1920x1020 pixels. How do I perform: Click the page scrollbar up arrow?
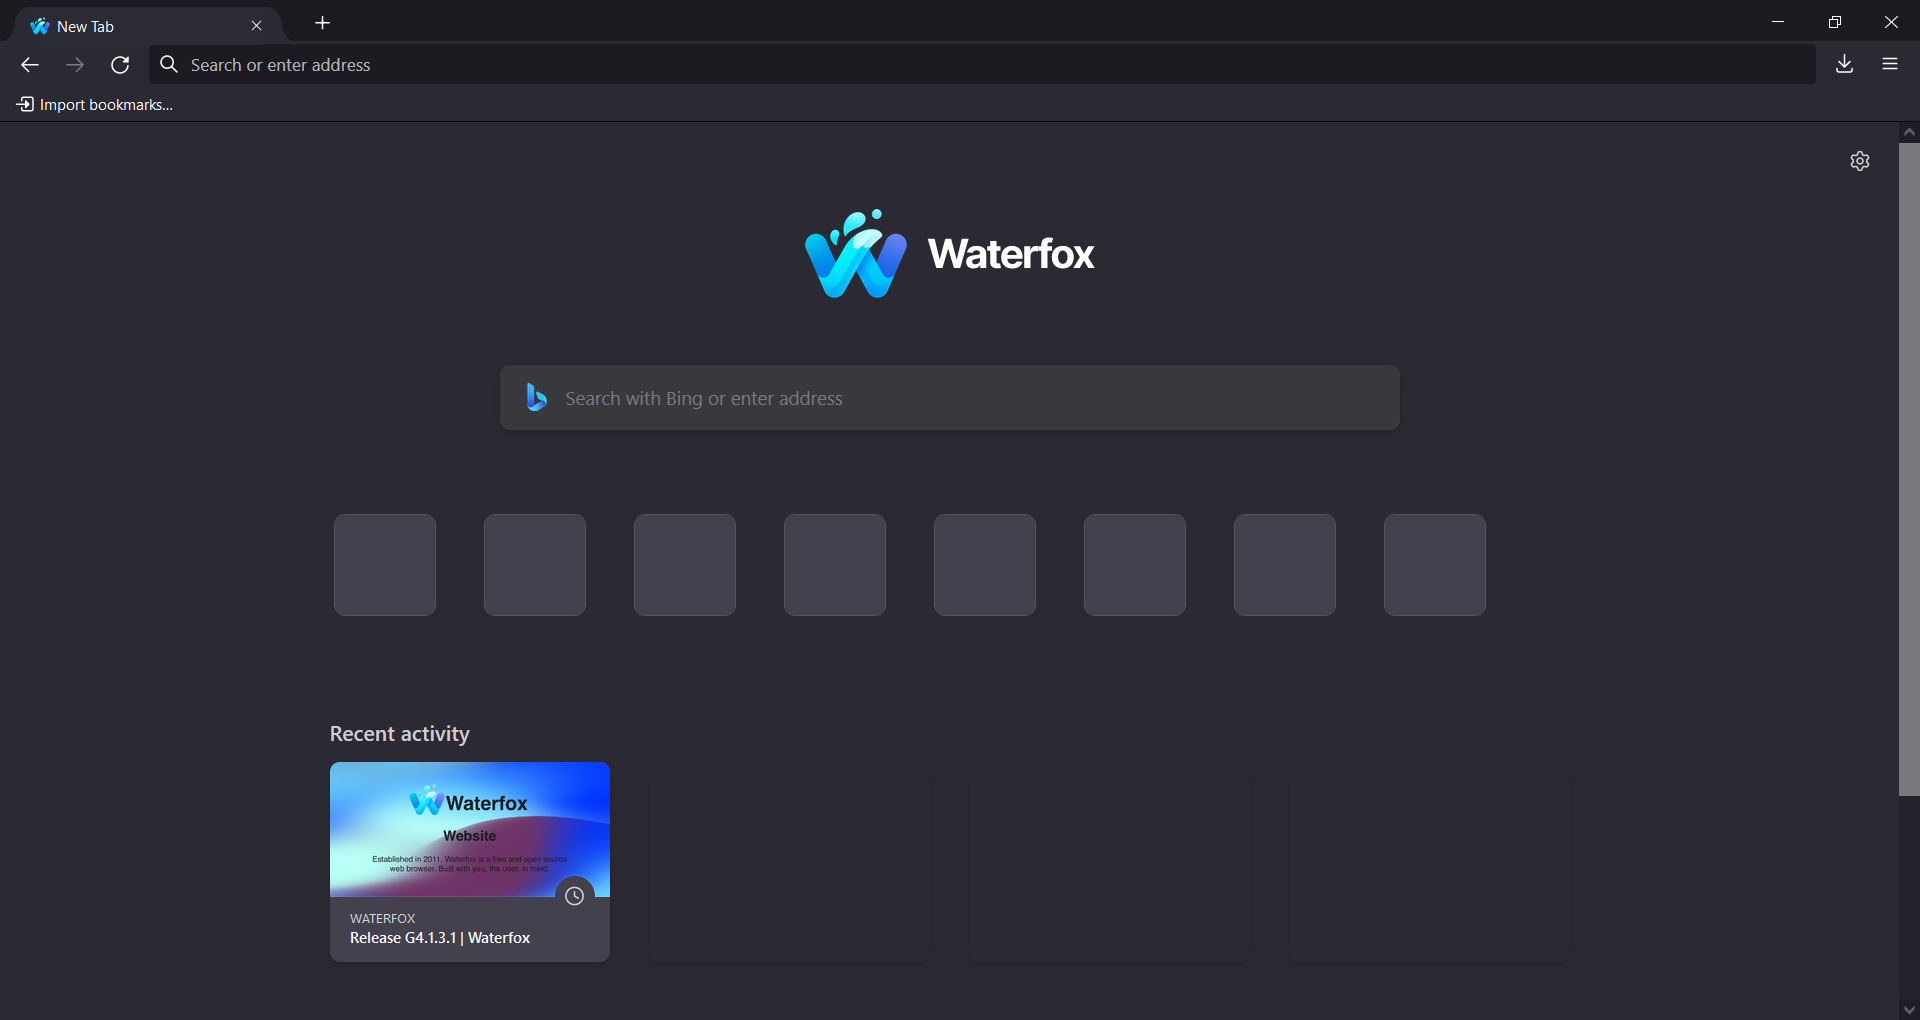[x=1909, y=132]
